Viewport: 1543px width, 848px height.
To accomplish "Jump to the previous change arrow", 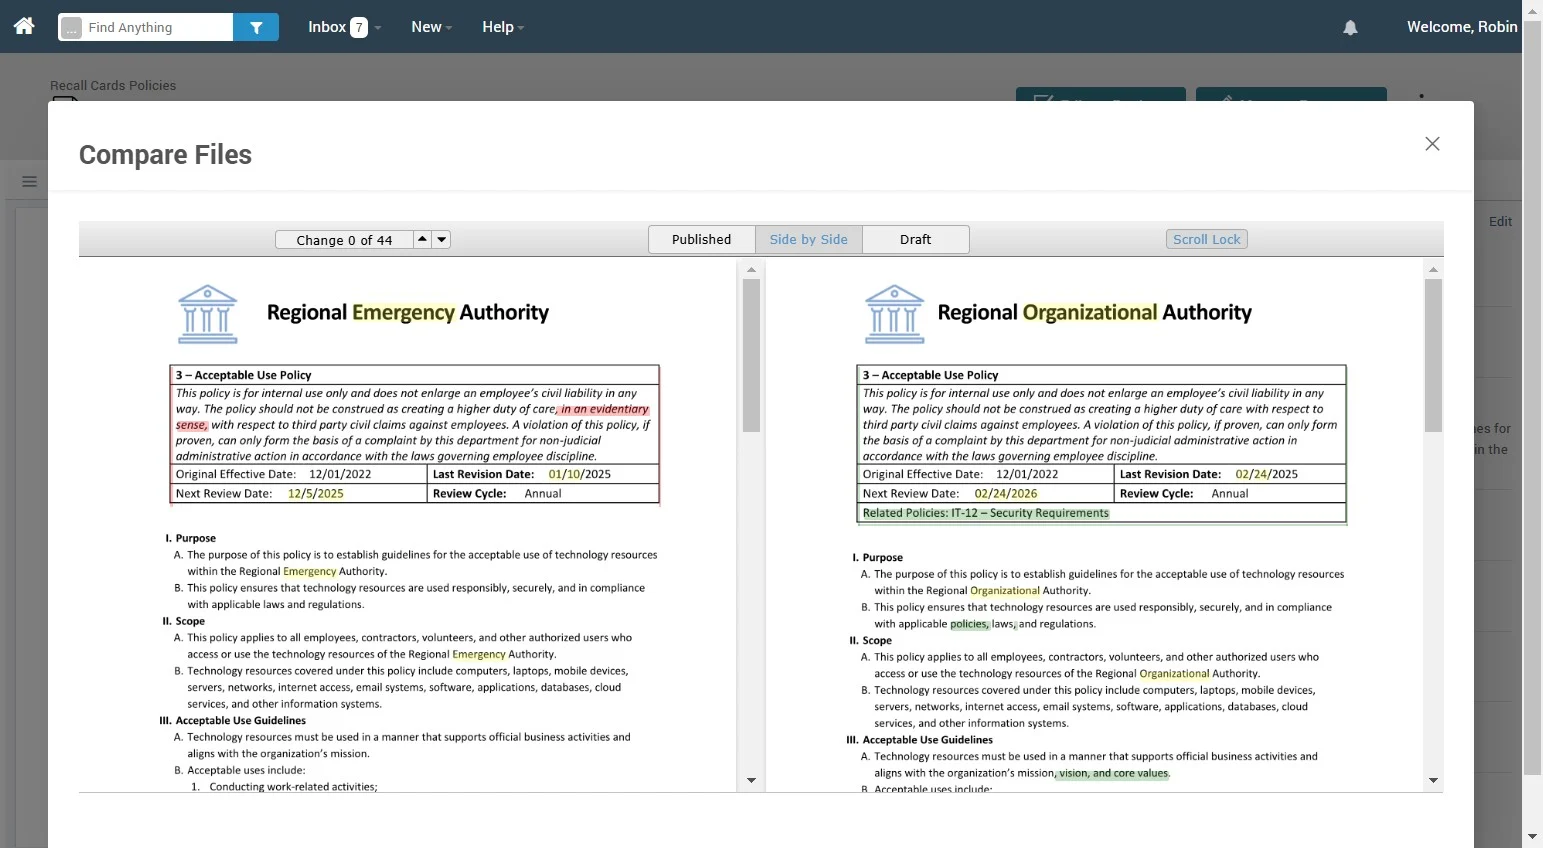I will (422, 239).
